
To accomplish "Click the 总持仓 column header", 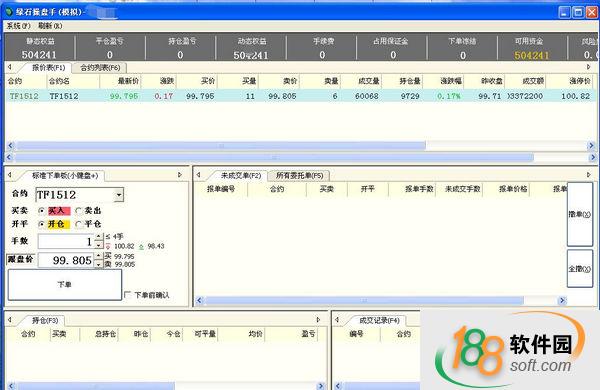I will [99, 334].
